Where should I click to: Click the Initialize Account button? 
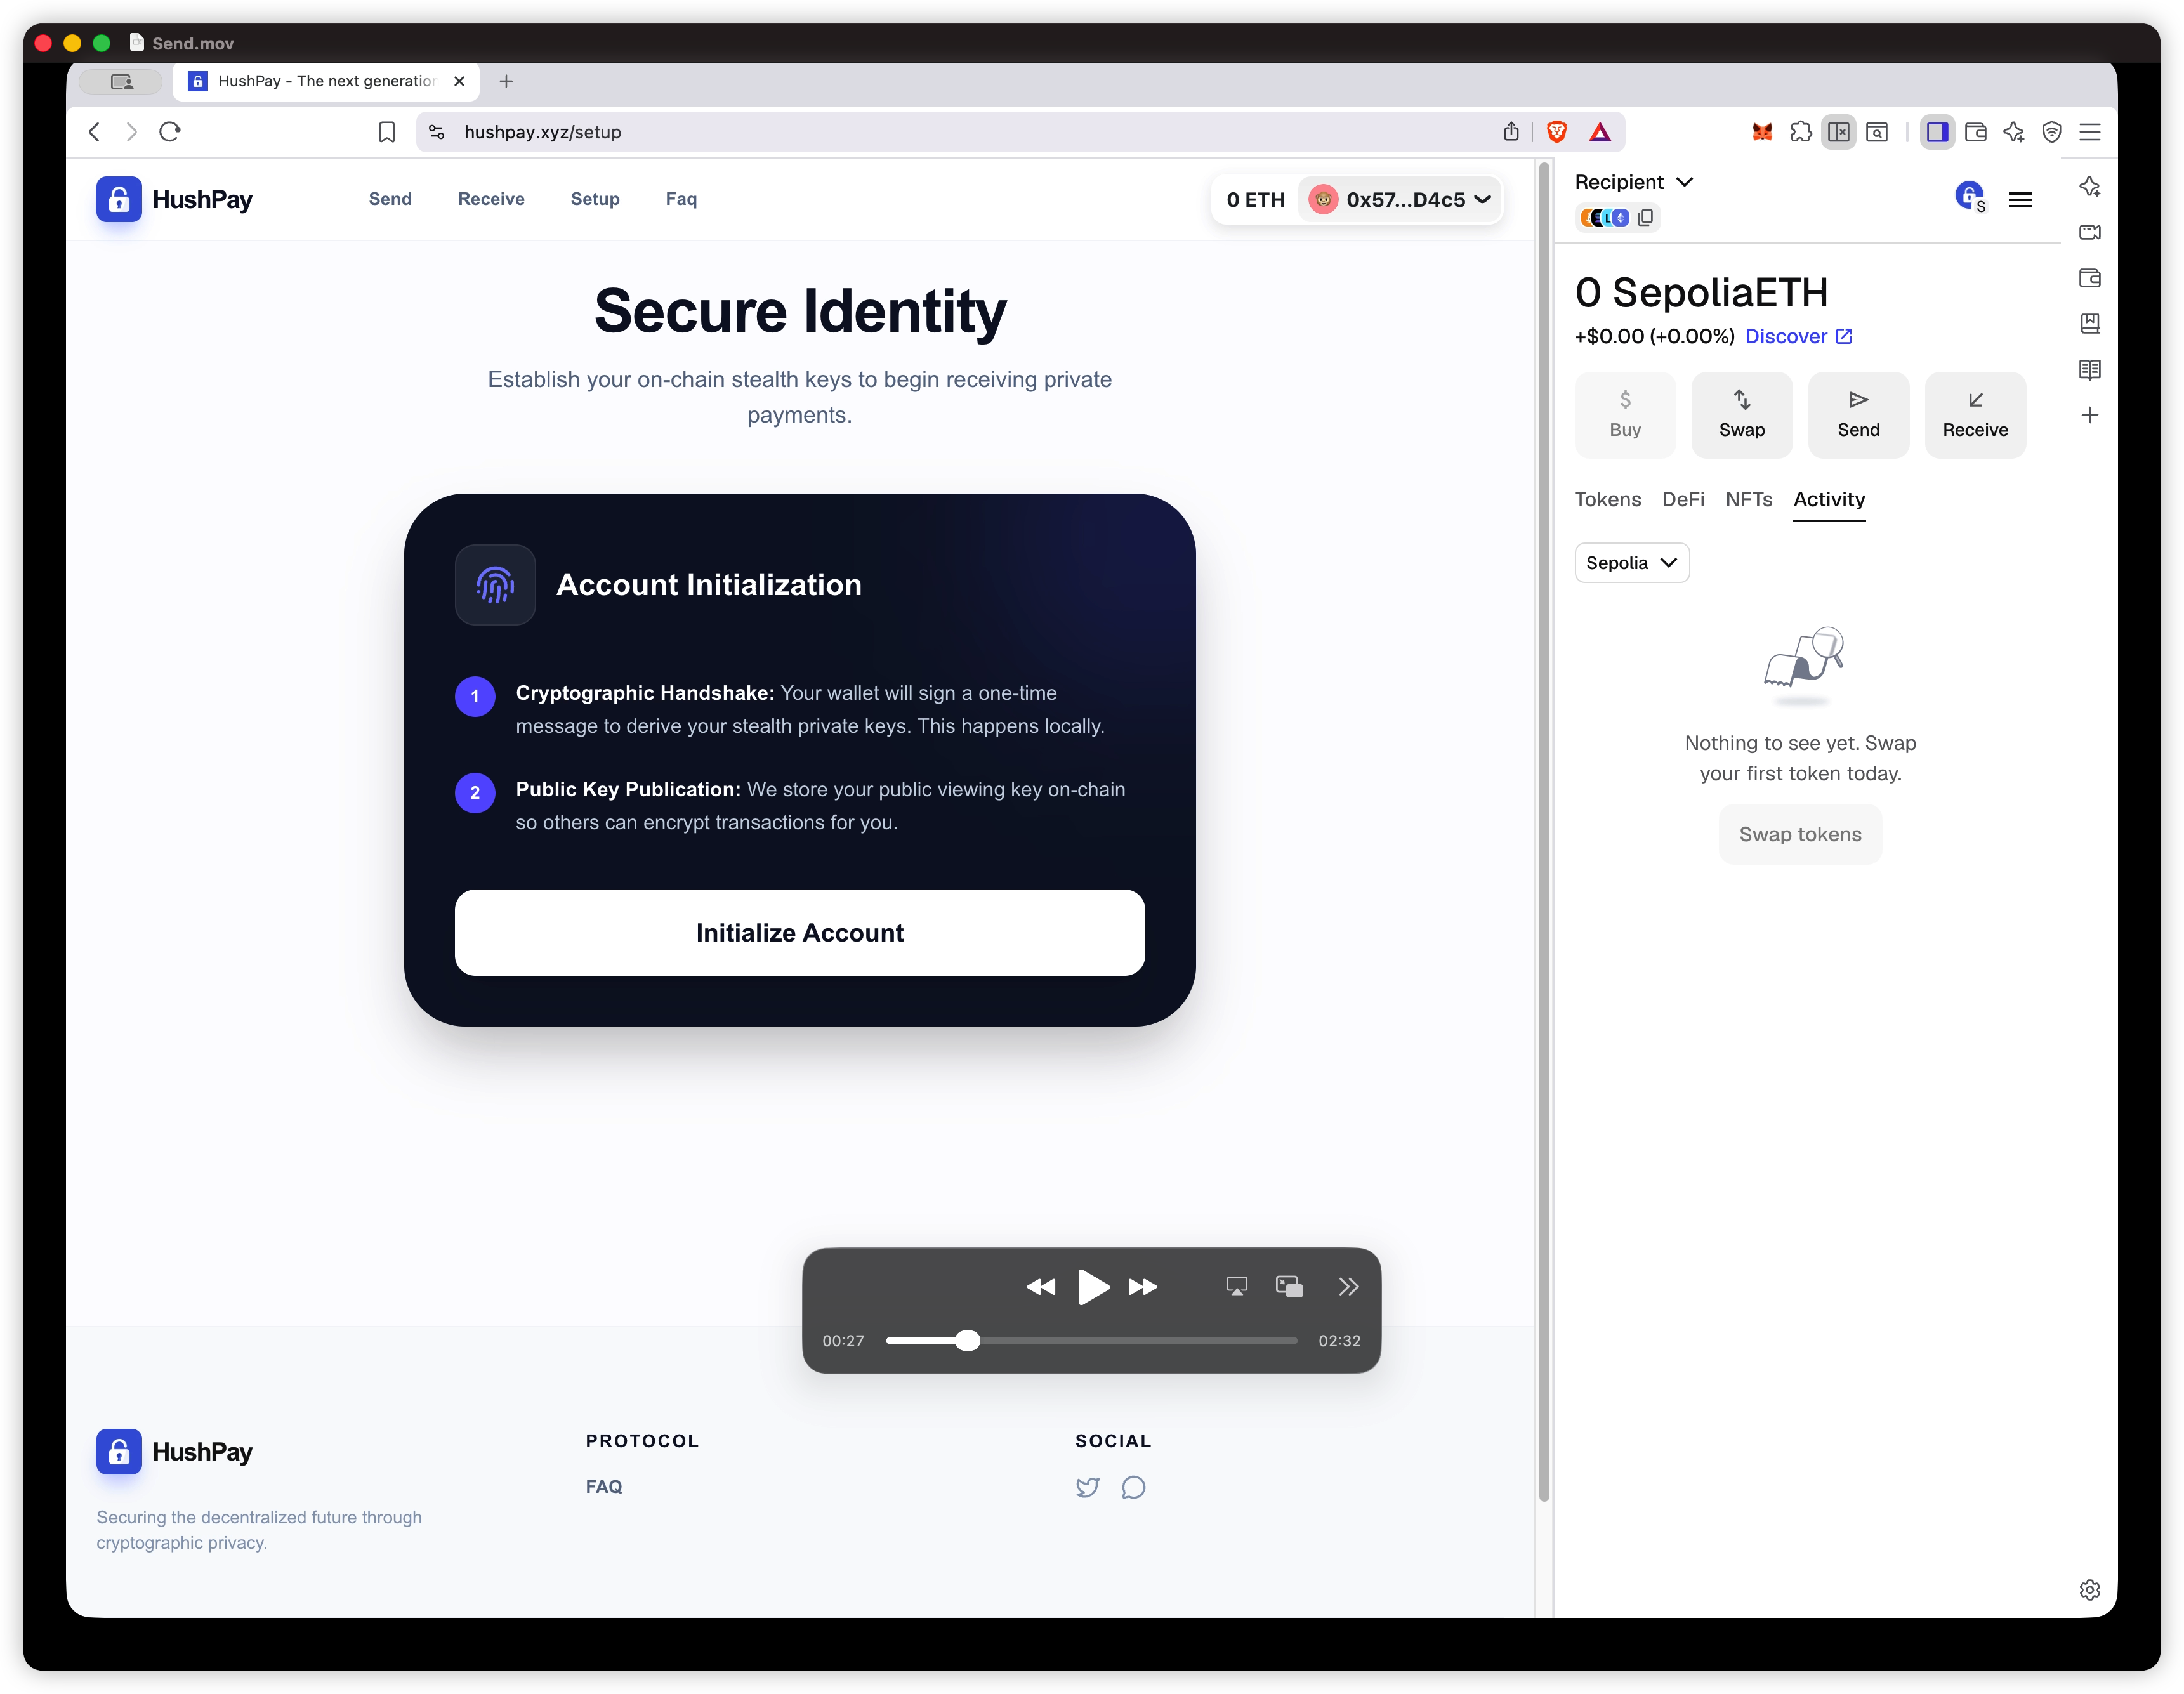(799, 932)
